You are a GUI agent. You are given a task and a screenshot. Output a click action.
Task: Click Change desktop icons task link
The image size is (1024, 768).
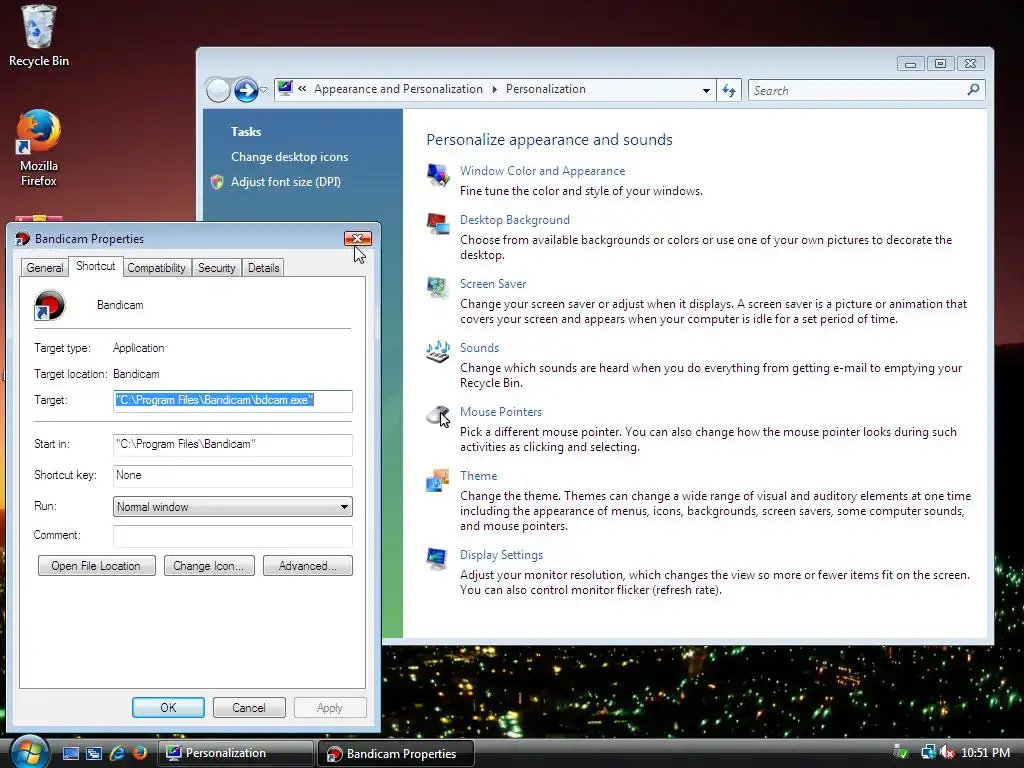pos(289,157)
